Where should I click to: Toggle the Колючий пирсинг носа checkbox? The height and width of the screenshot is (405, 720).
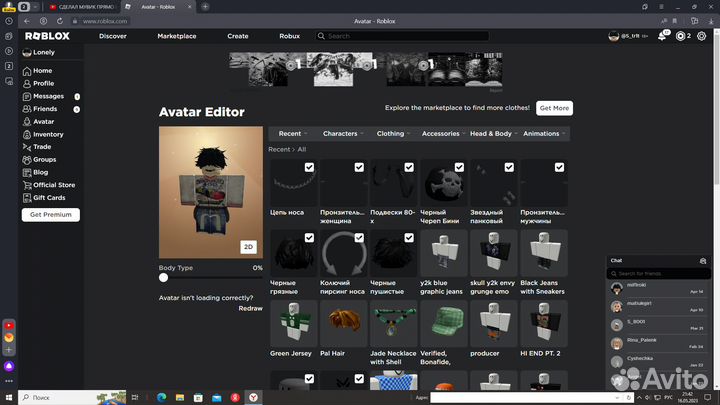(x=359, y=238)
